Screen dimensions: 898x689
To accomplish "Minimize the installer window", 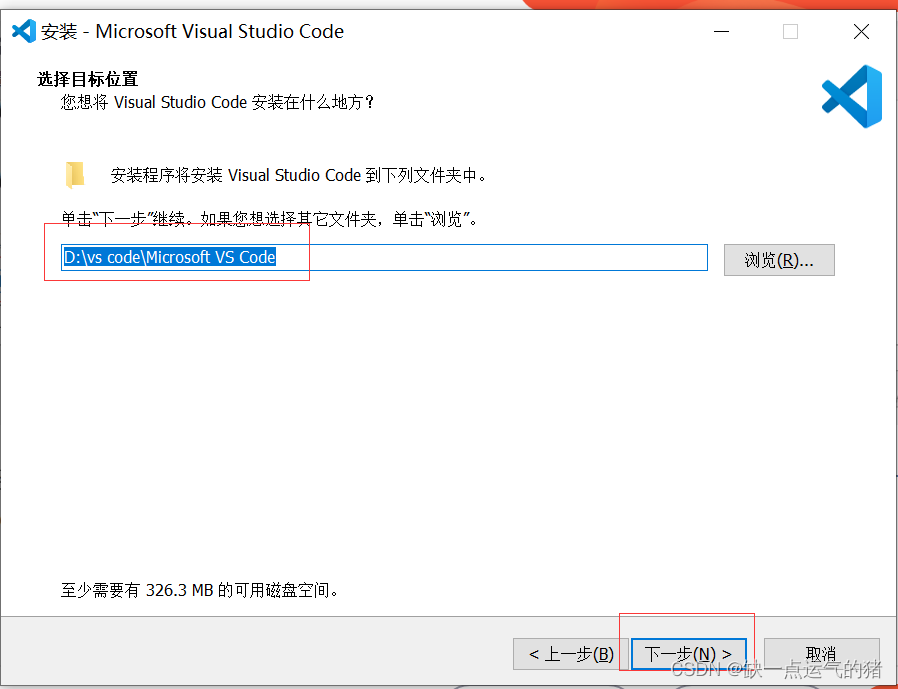I will point(722,32).
